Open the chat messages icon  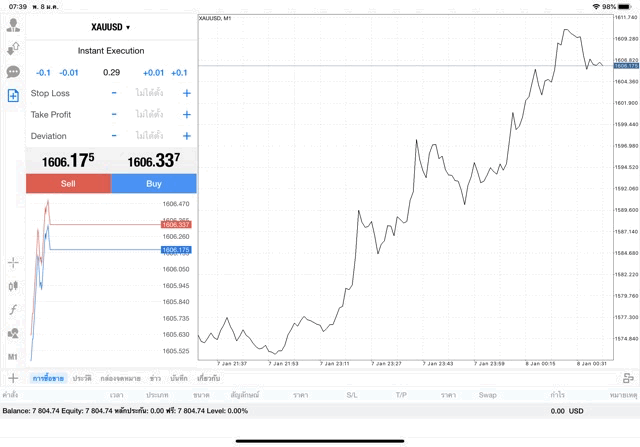click(x=13, y=72)
